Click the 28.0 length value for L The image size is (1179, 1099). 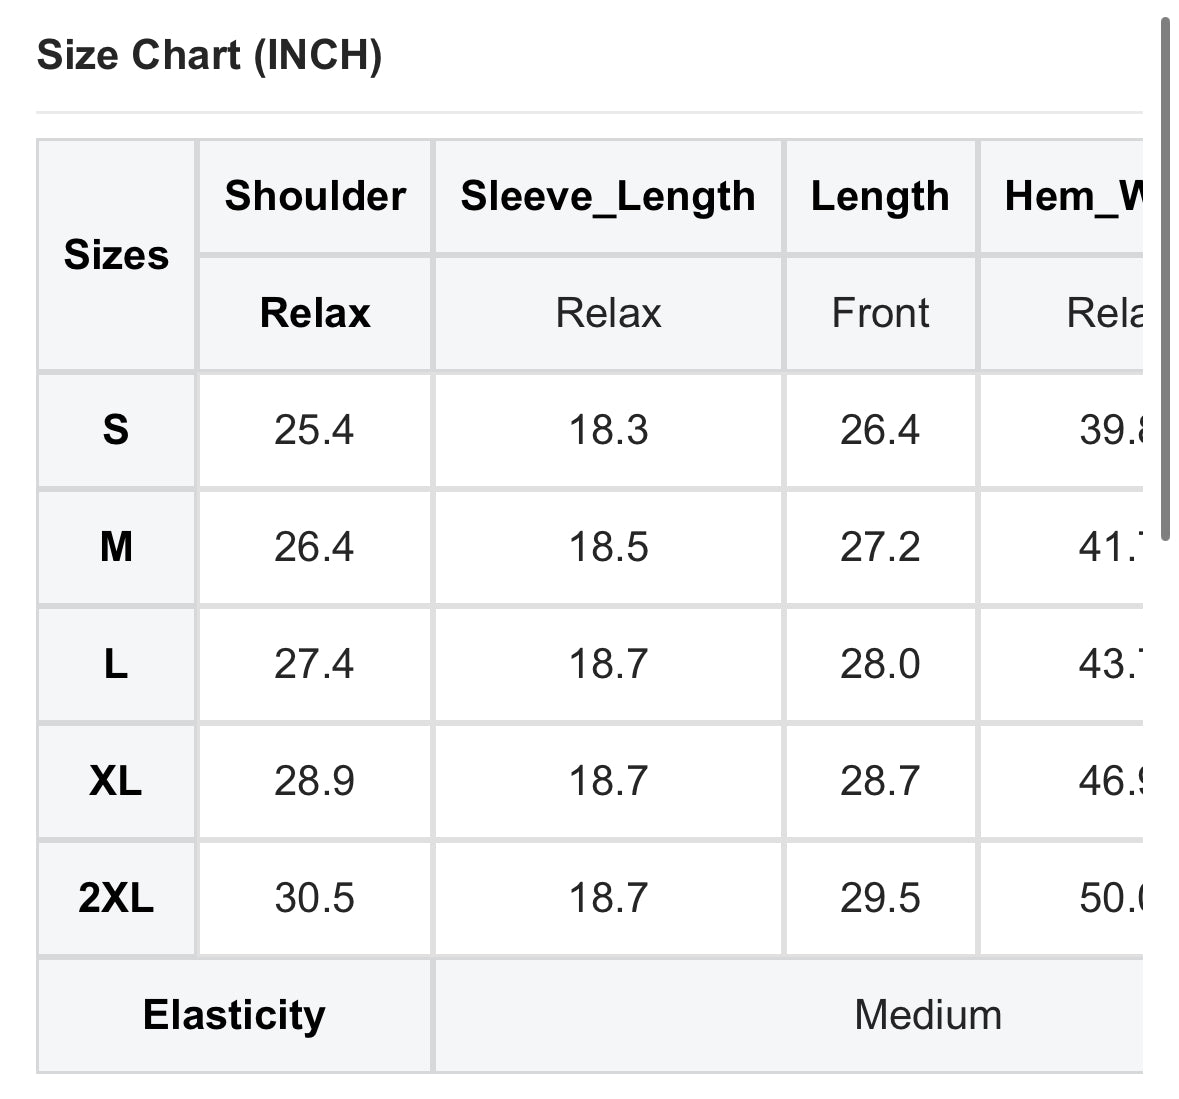click(880, 664)
